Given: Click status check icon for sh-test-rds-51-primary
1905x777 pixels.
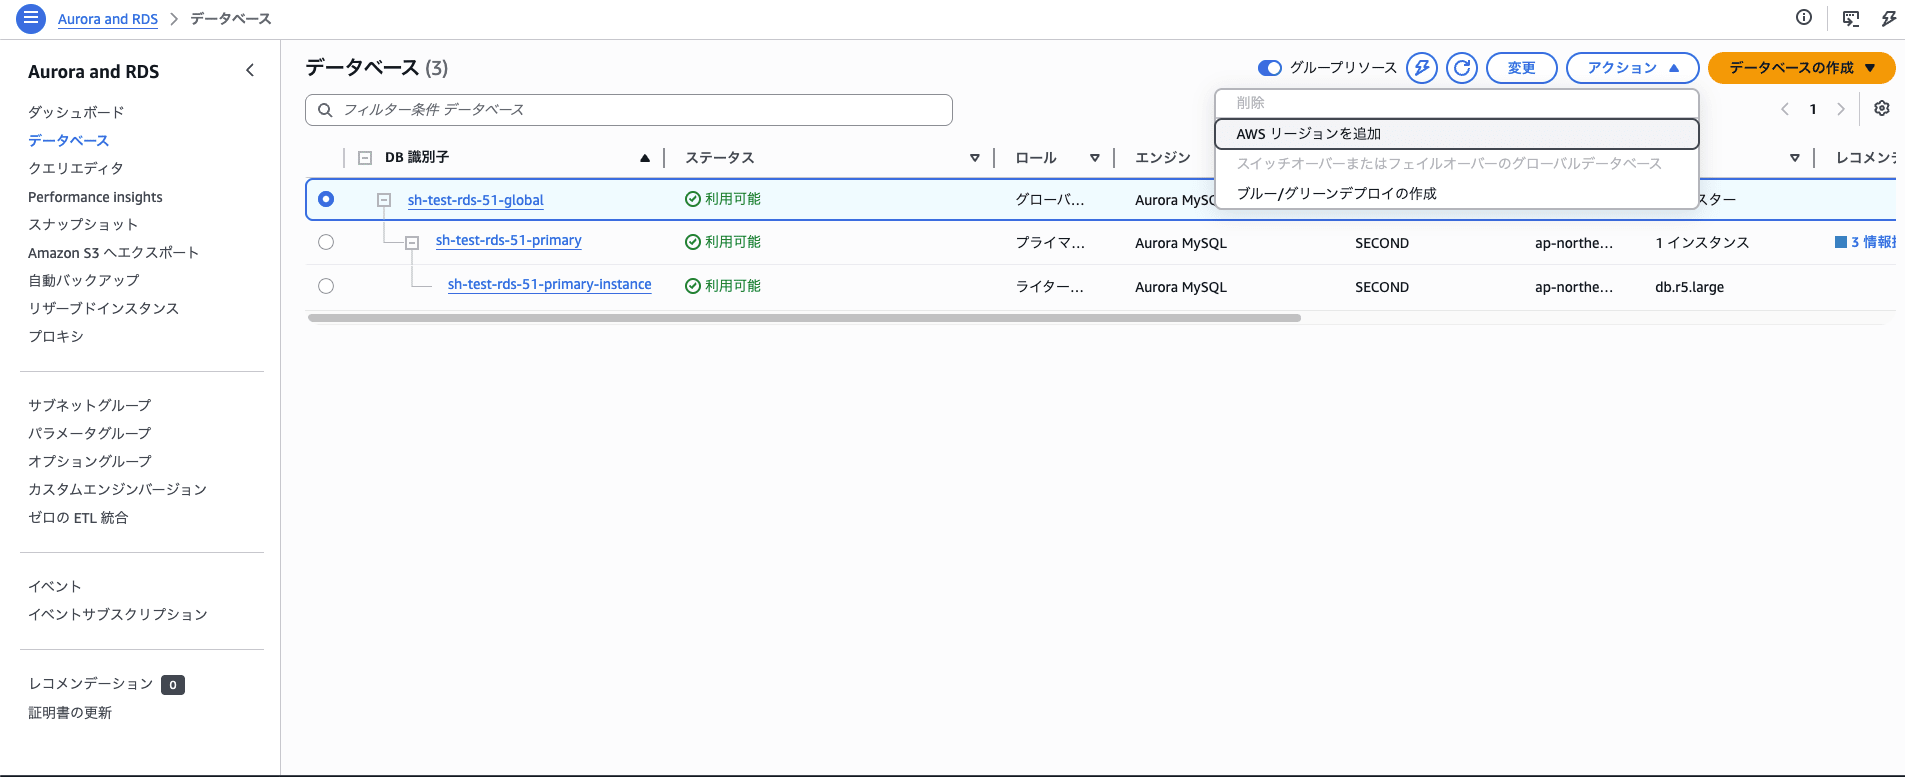Looking at the screenshot, I should pos(692,242).
